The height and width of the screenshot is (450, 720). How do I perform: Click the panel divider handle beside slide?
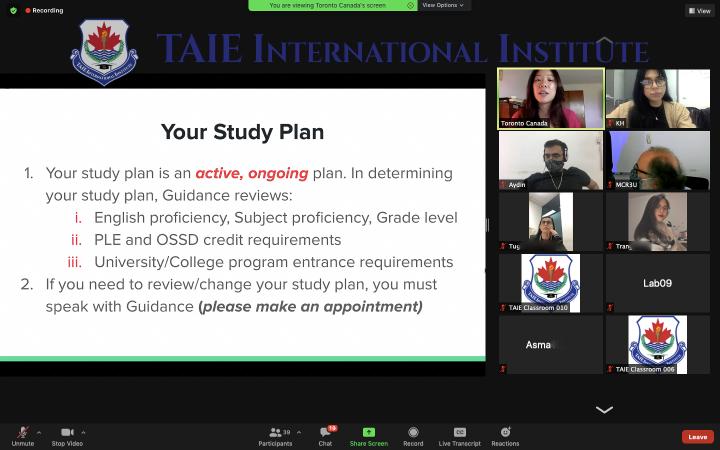coord(487,225)
